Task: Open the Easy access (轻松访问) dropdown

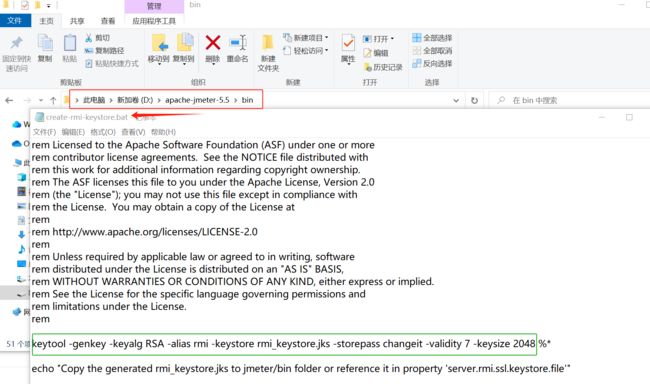Action: tap(306, 51)
